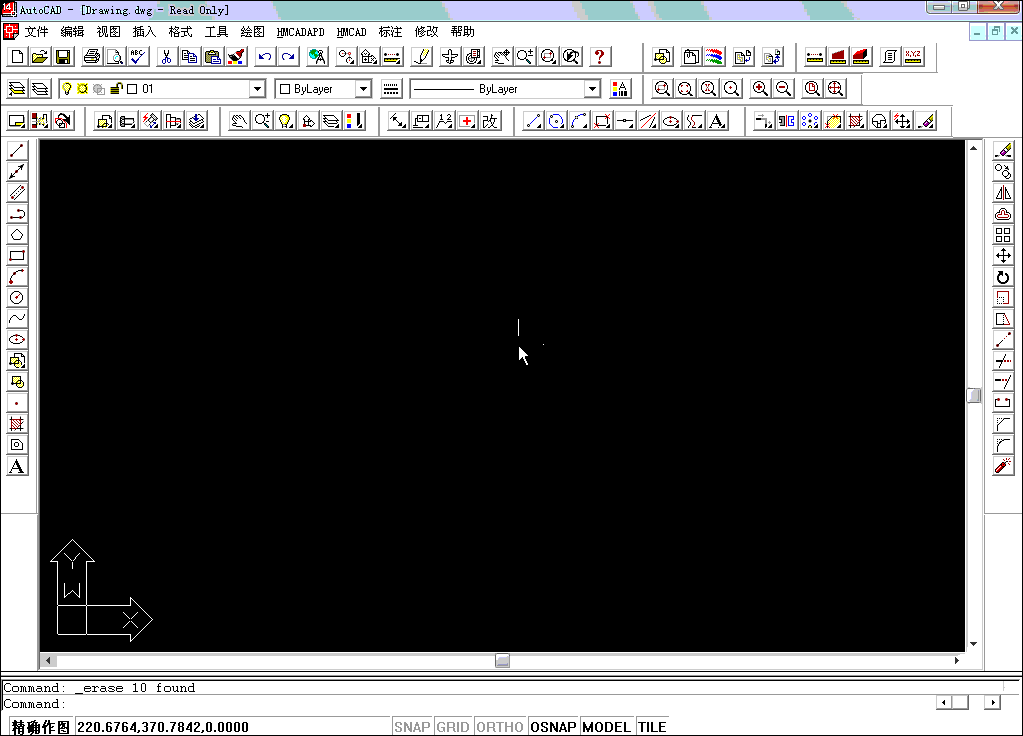Click the horizontal scrollbar thumb

pyautogui.click(x=502, y=660)
